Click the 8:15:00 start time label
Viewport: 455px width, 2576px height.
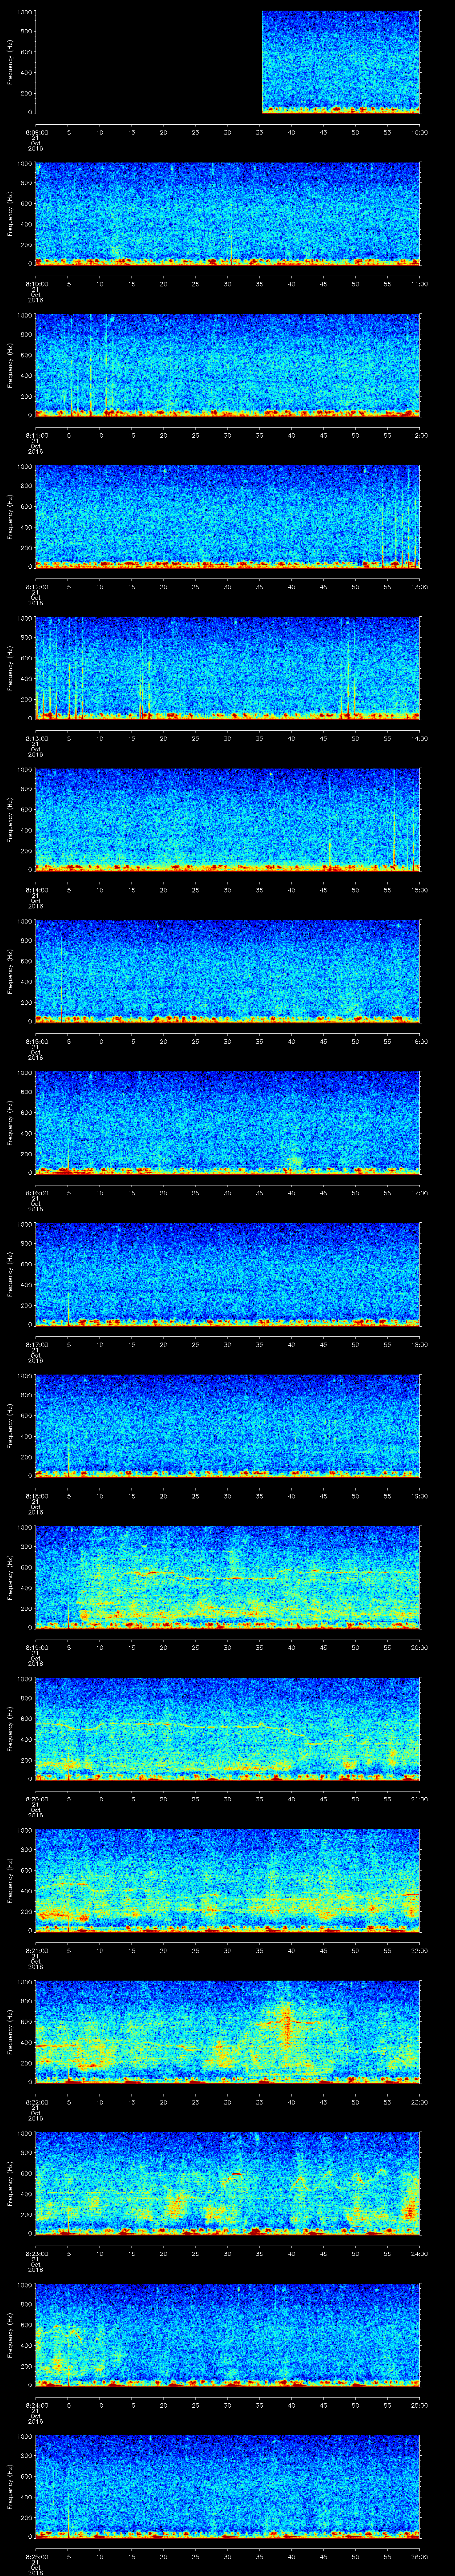coord(36,1042)
